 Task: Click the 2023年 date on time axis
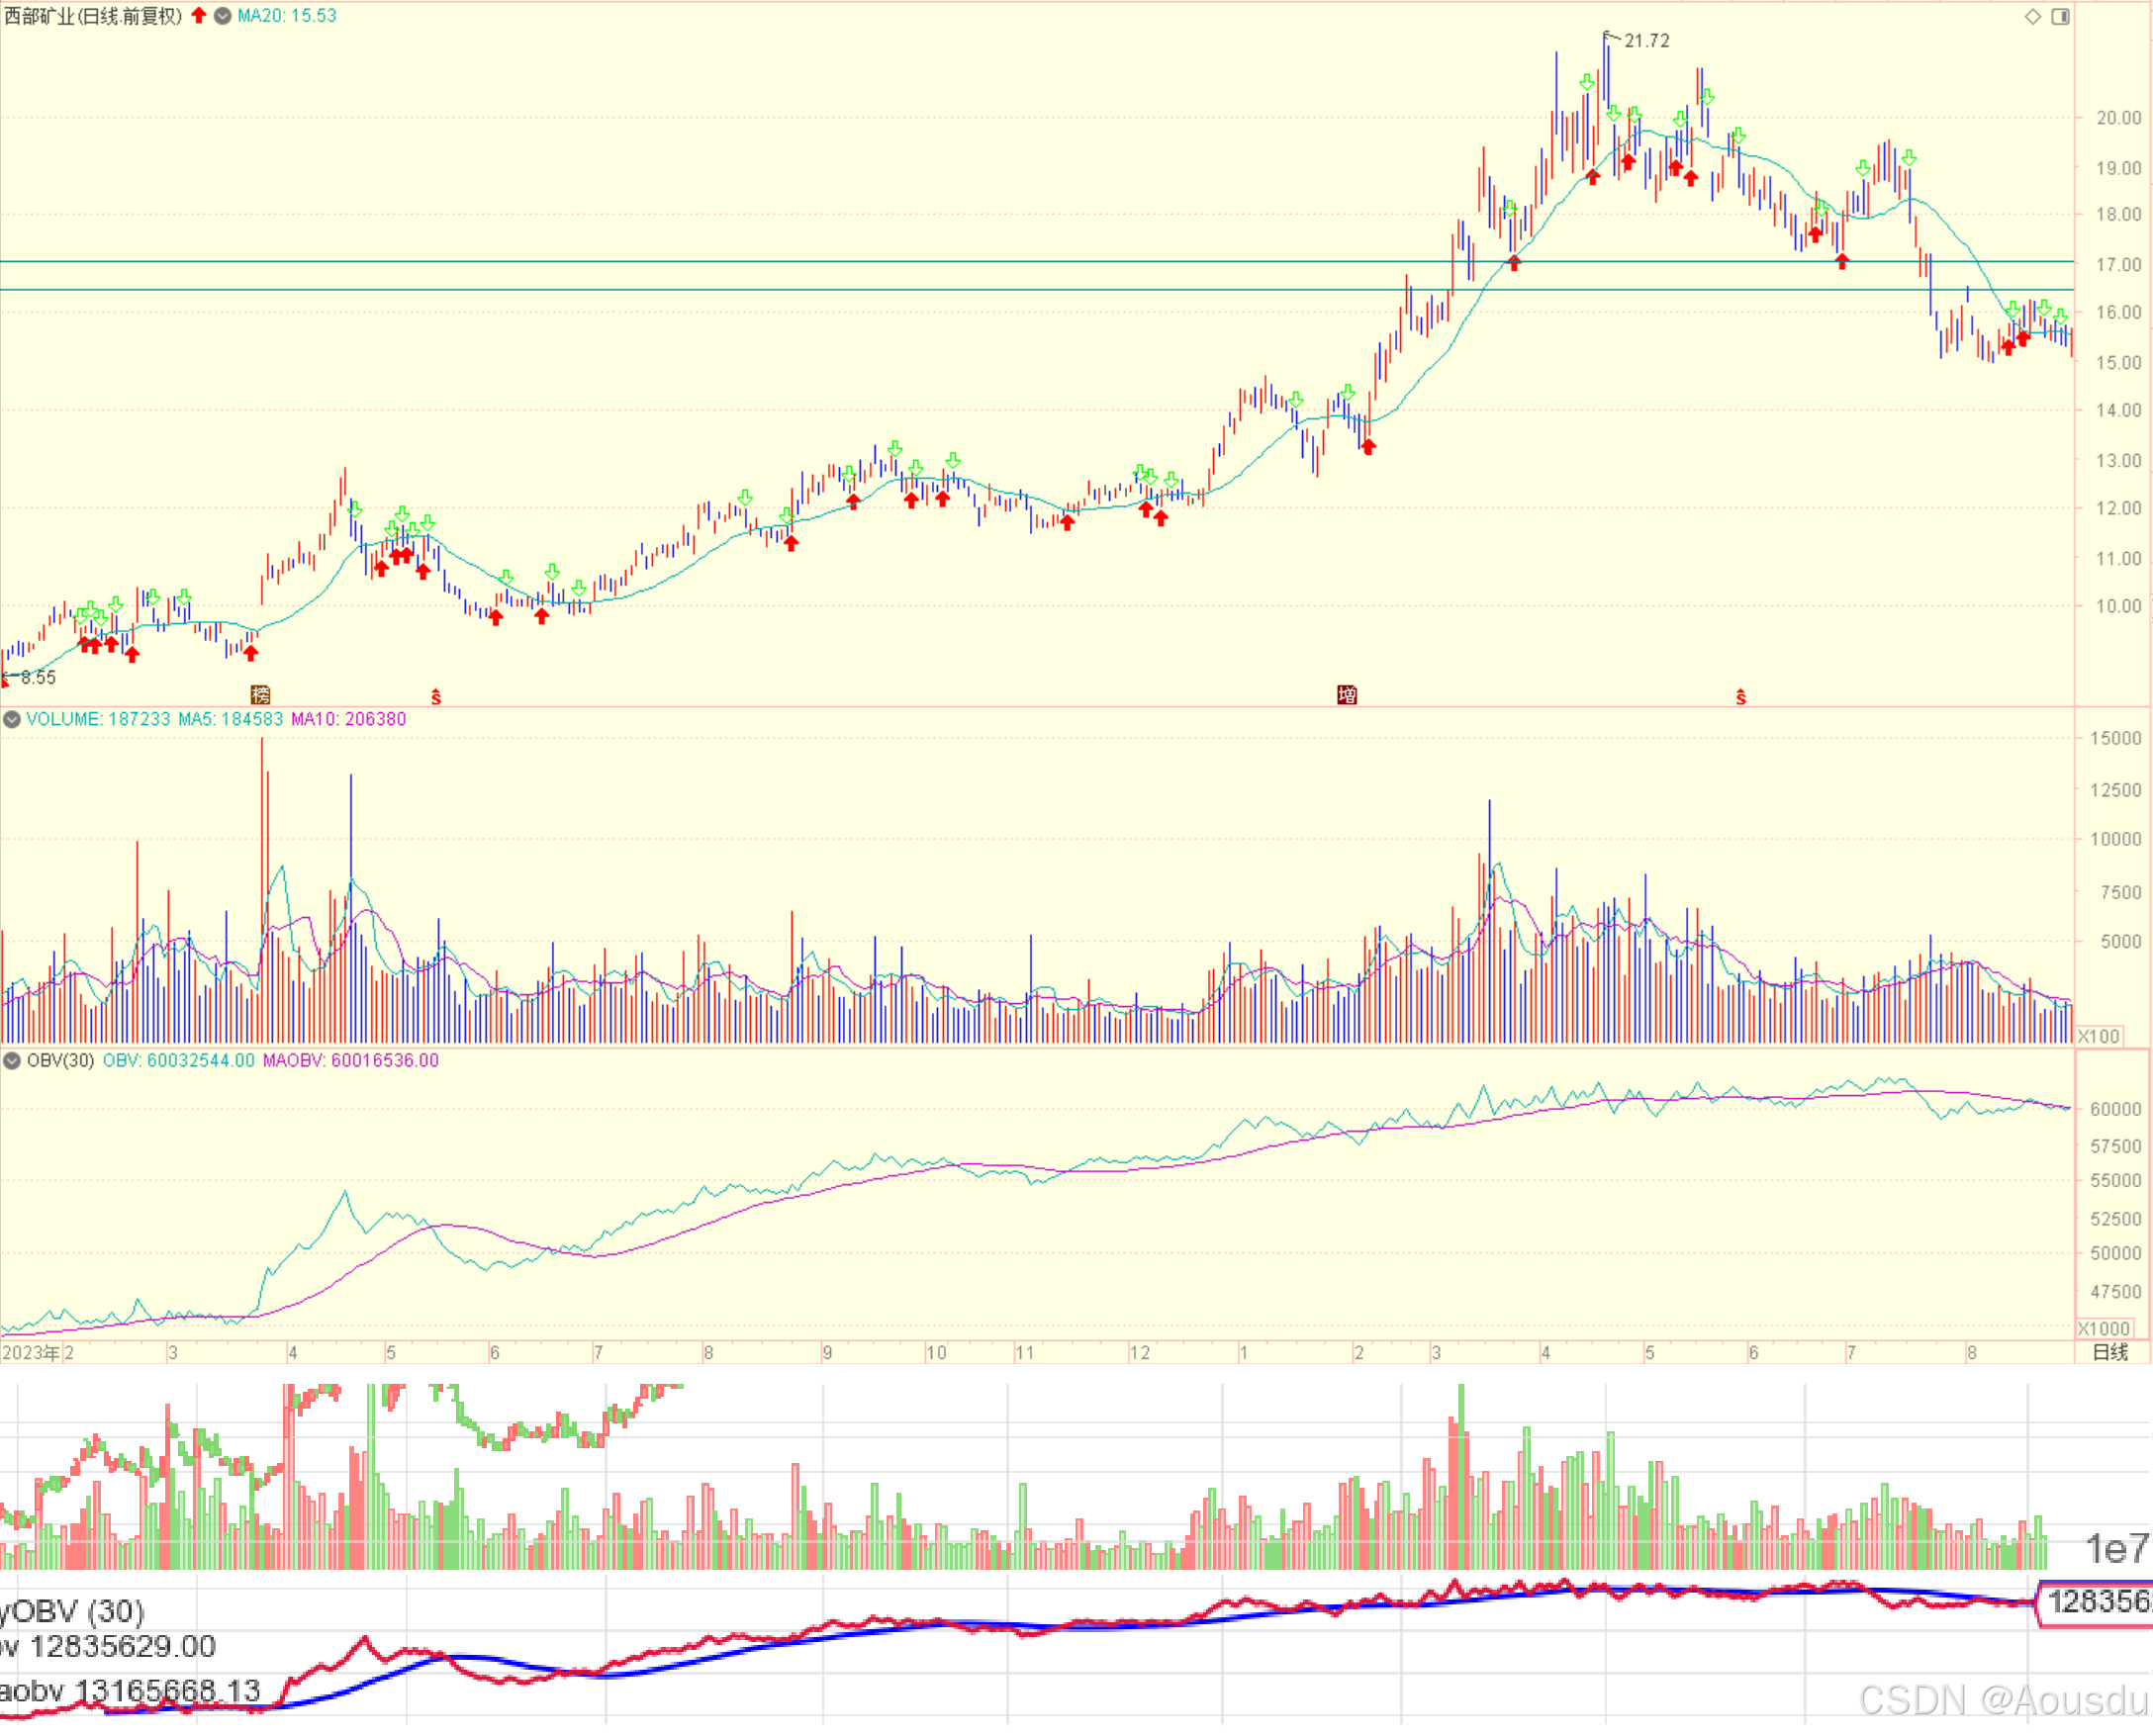coord(30,1353)
